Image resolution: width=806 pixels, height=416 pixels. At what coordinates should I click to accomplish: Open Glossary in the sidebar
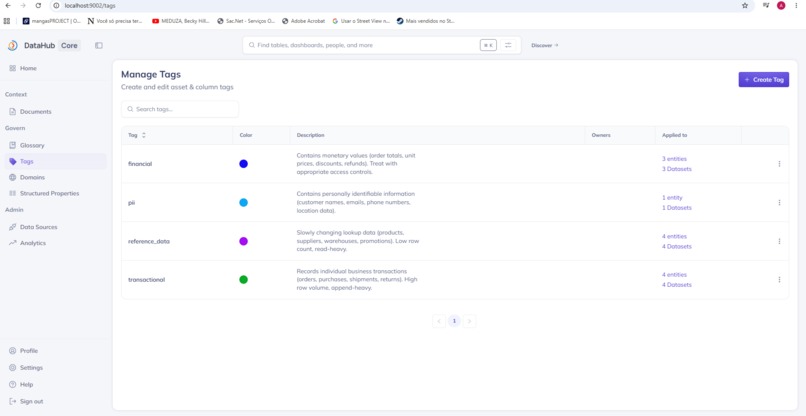(x=56, y=146)
